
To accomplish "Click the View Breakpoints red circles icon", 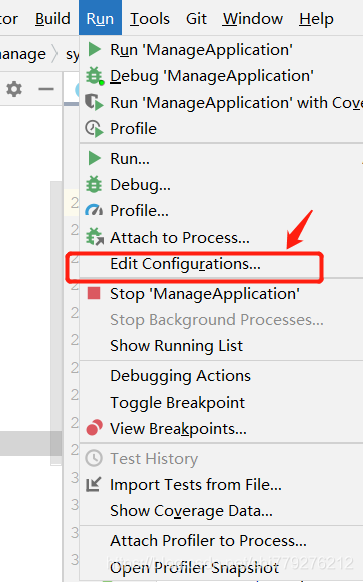I will [94, 428].
